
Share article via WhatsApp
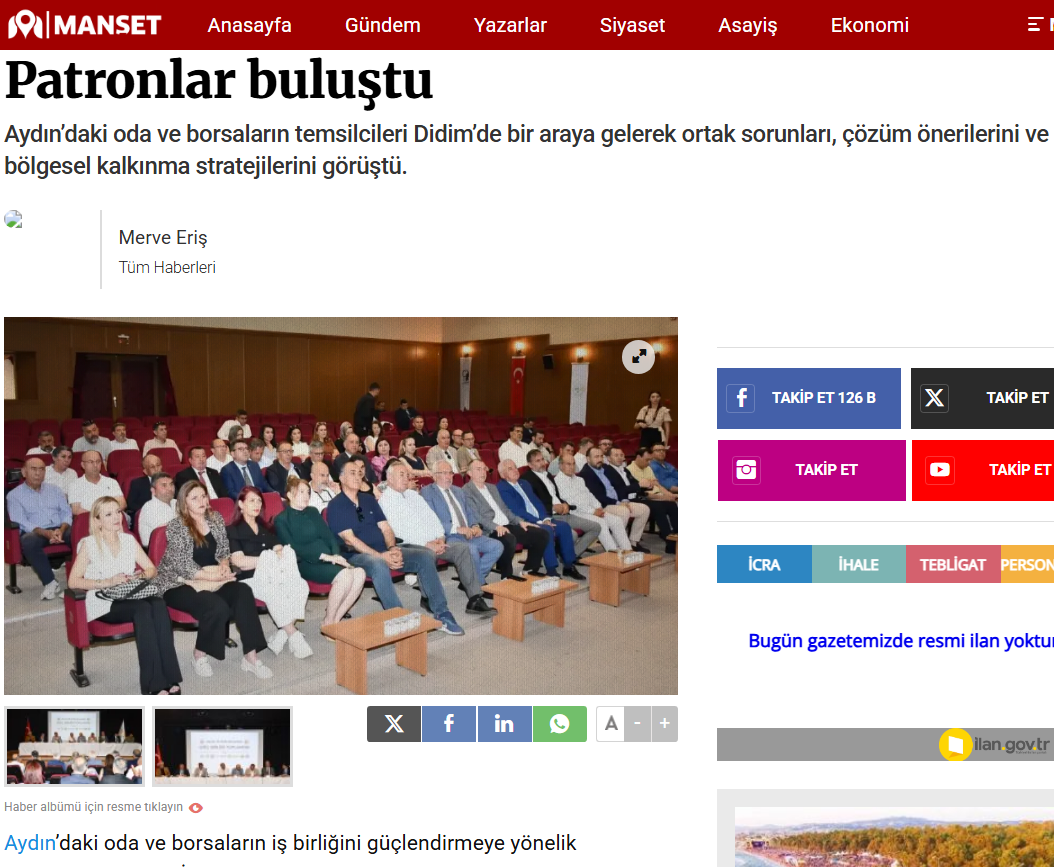(x=559, y=724)
